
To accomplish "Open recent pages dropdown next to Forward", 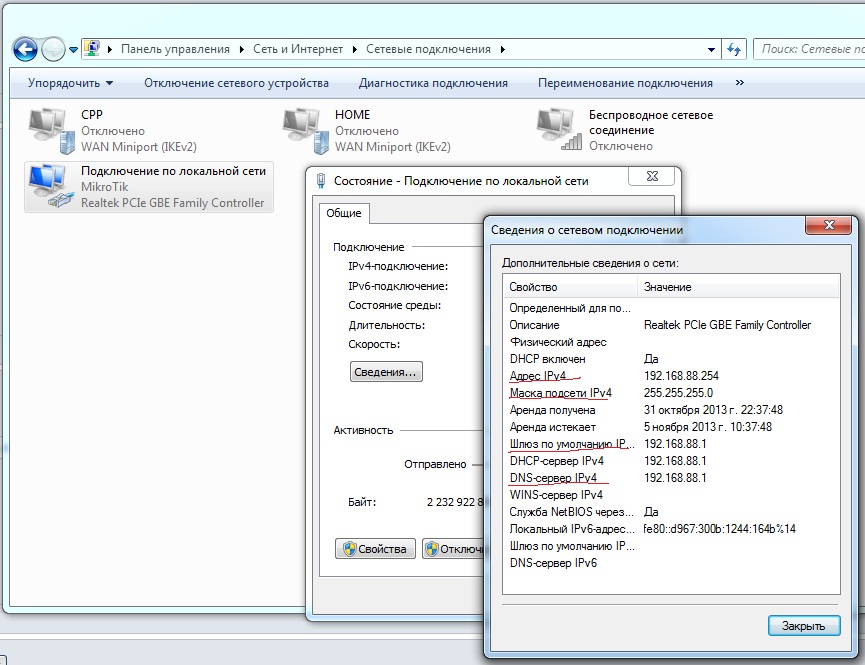I will pyautogui.click(x=73, y=50).
